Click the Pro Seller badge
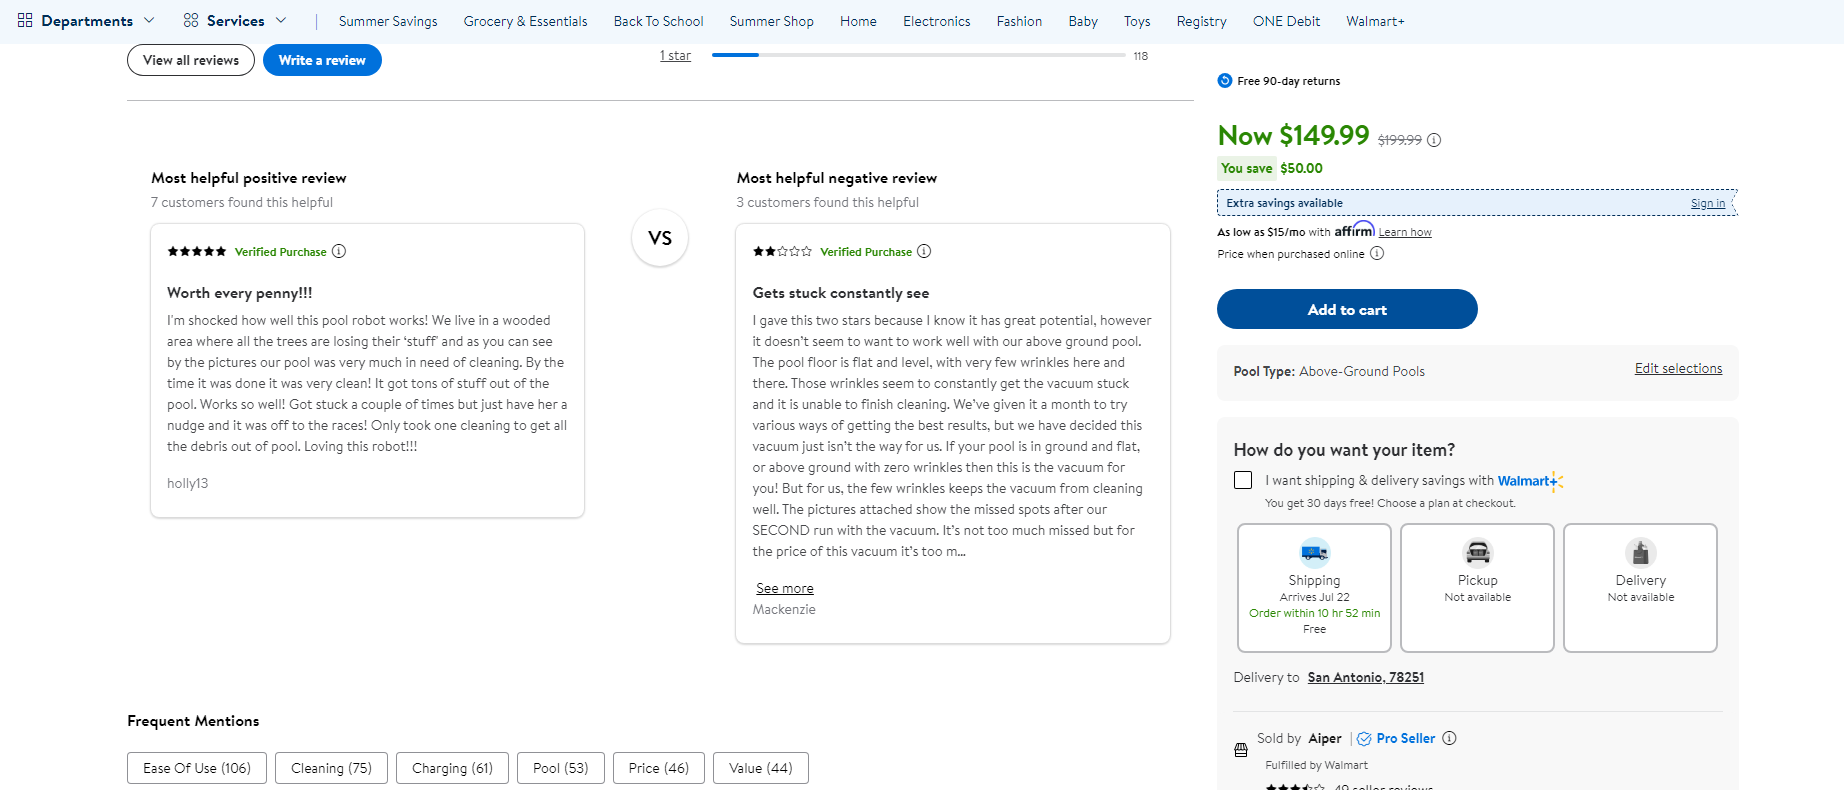This screenshot has height=790, width=1844. (x=1396, y=738)
